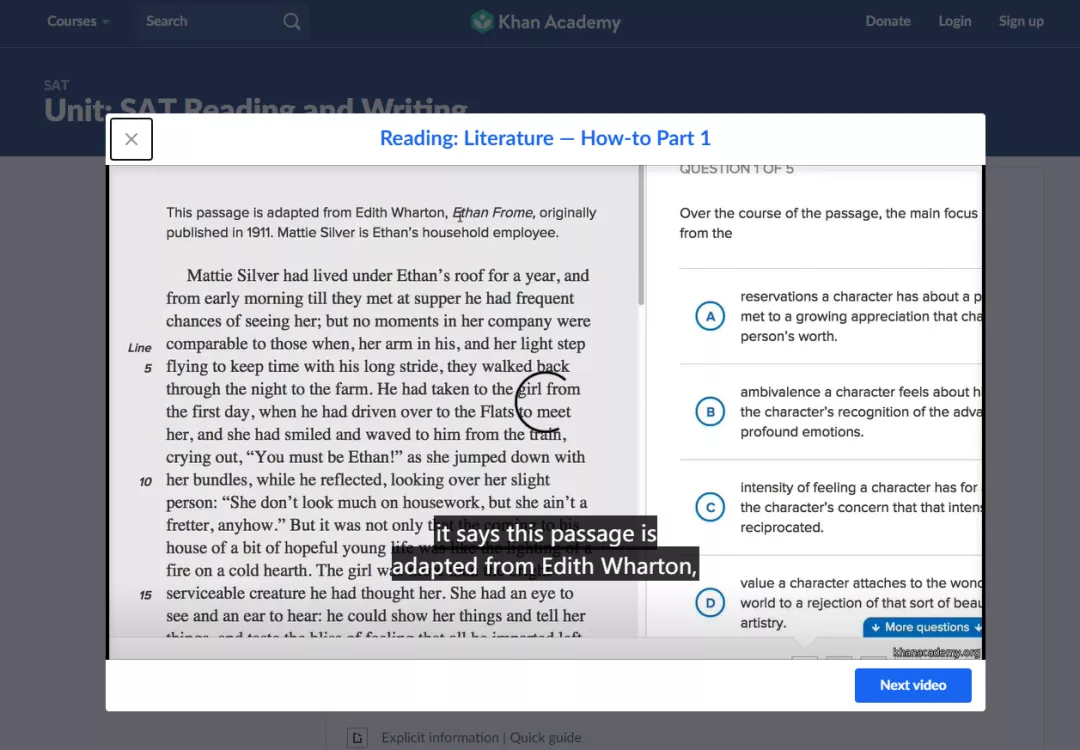Open the Courses dropdown menu
Image resolution: width=1080 pixels, height=750 pixels.
click(78, 21)
